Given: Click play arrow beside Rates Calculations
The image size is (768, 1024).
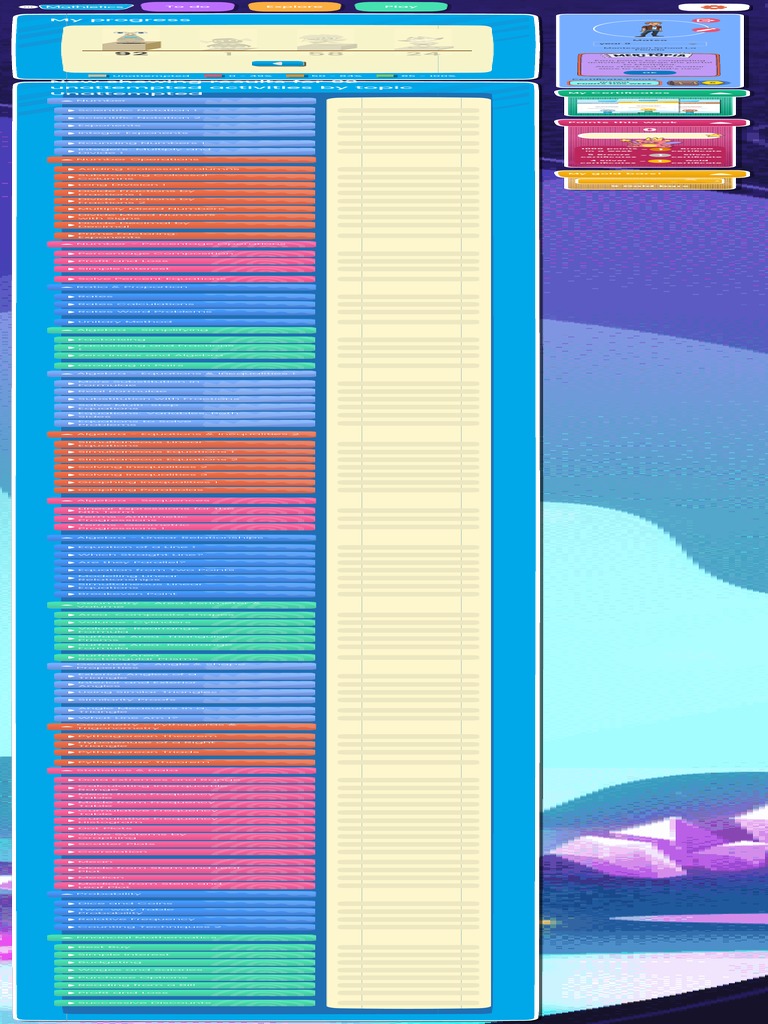Looking at the screenshot, I should click(71, 304).
